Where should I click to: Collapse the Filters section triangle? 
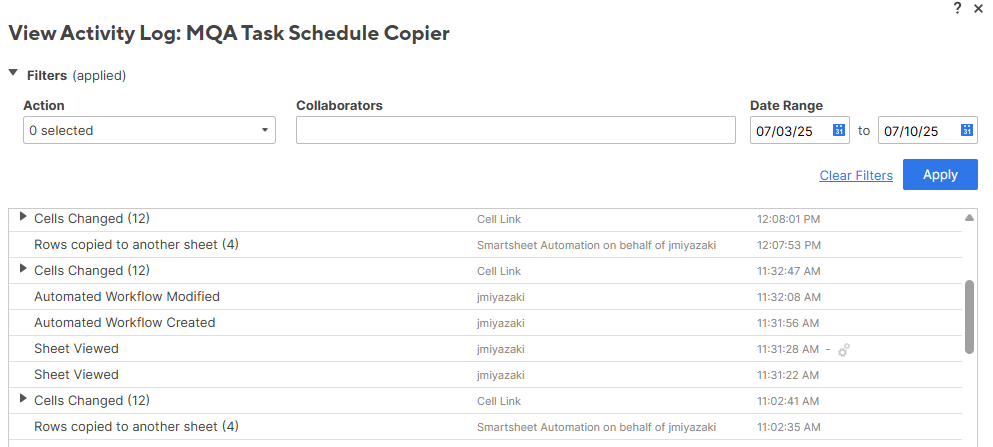[x=13, y=73]
